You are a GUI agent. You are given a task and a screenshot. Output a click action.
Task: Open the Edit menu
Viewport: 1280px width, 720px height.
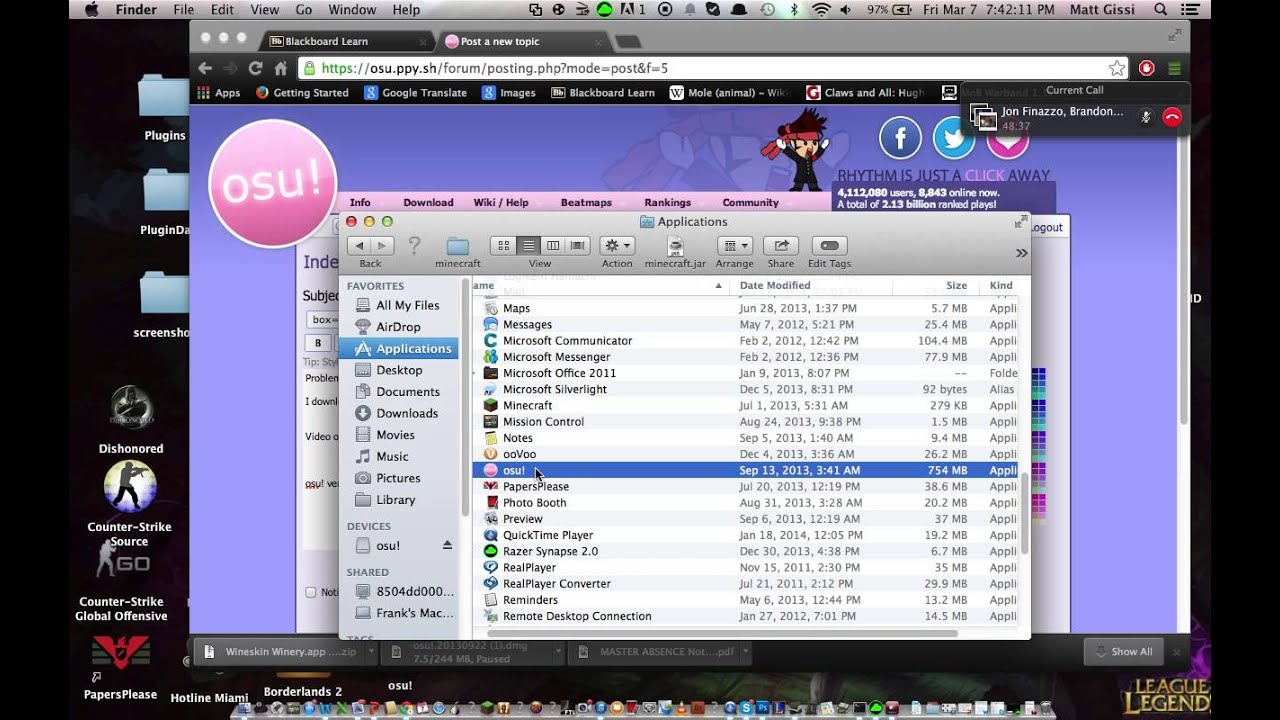pos(222,10)
